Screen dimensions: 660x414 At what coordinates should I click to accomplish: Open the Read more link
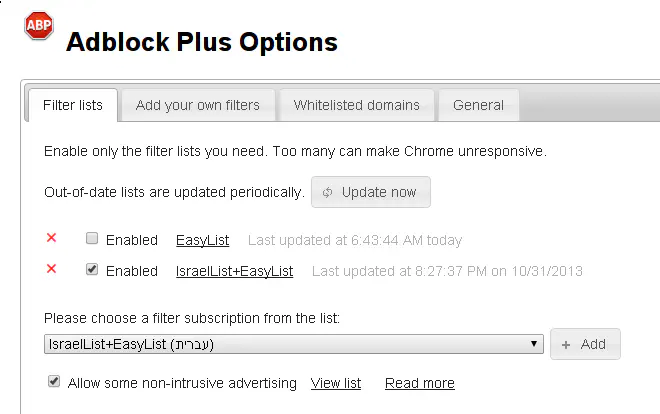[419, 383]
